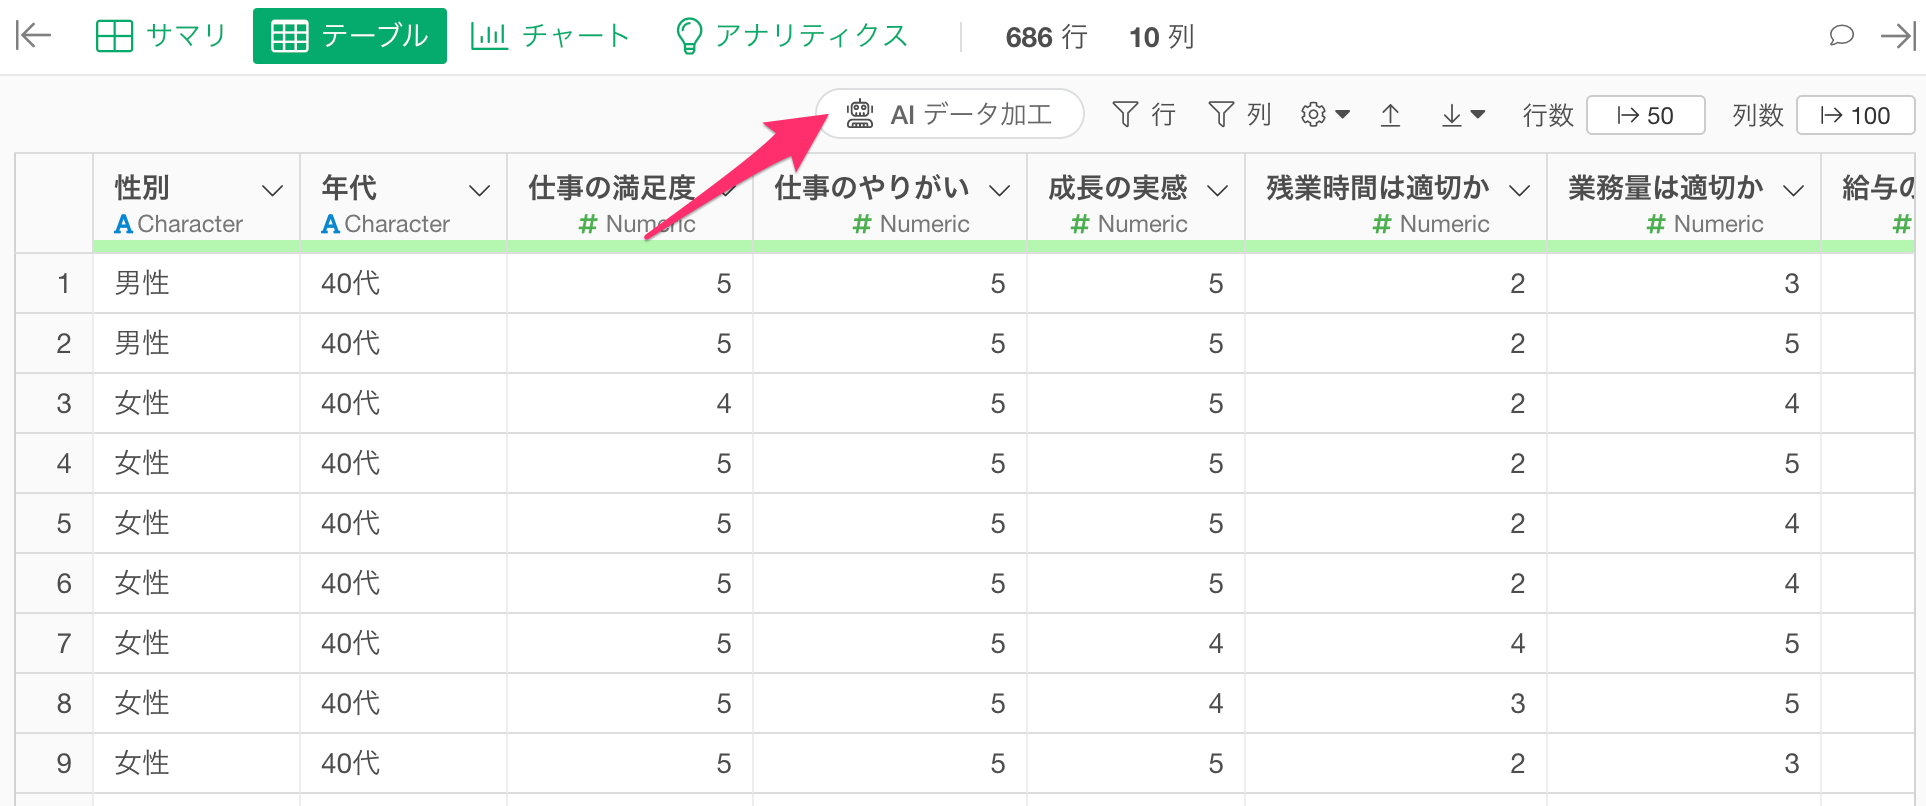
Task: Click the column count field showing 100
Action: tap(1855, 115)
